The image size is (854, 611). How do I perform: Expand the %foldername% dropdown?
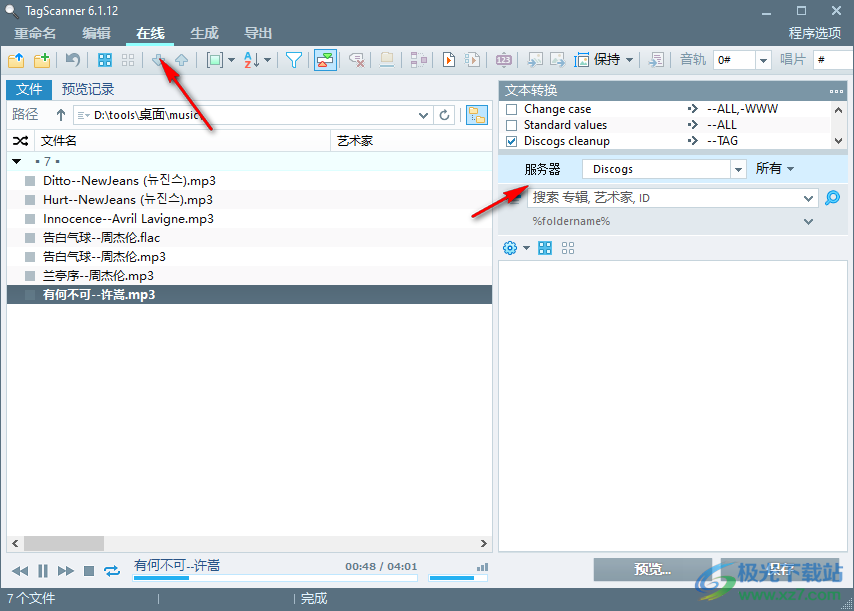pyautogui.click(x=808, y=221)
